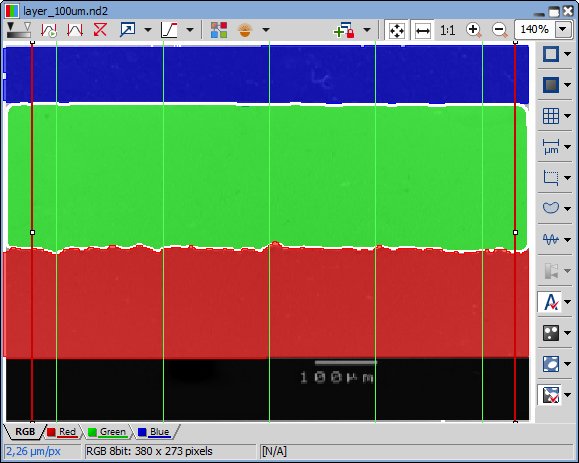
Task: Click the reset LUTs red cross icon
Action: pyautogui.click(x=100, y=30)
